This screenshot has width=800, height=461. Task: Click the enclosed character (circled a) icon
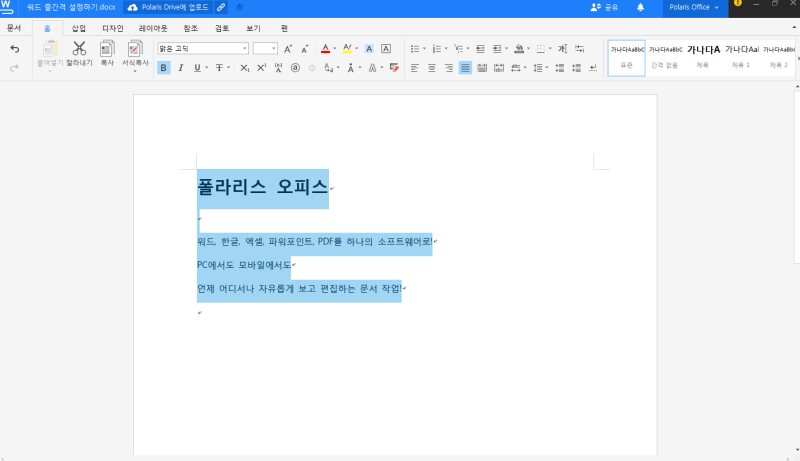point(295,68)
